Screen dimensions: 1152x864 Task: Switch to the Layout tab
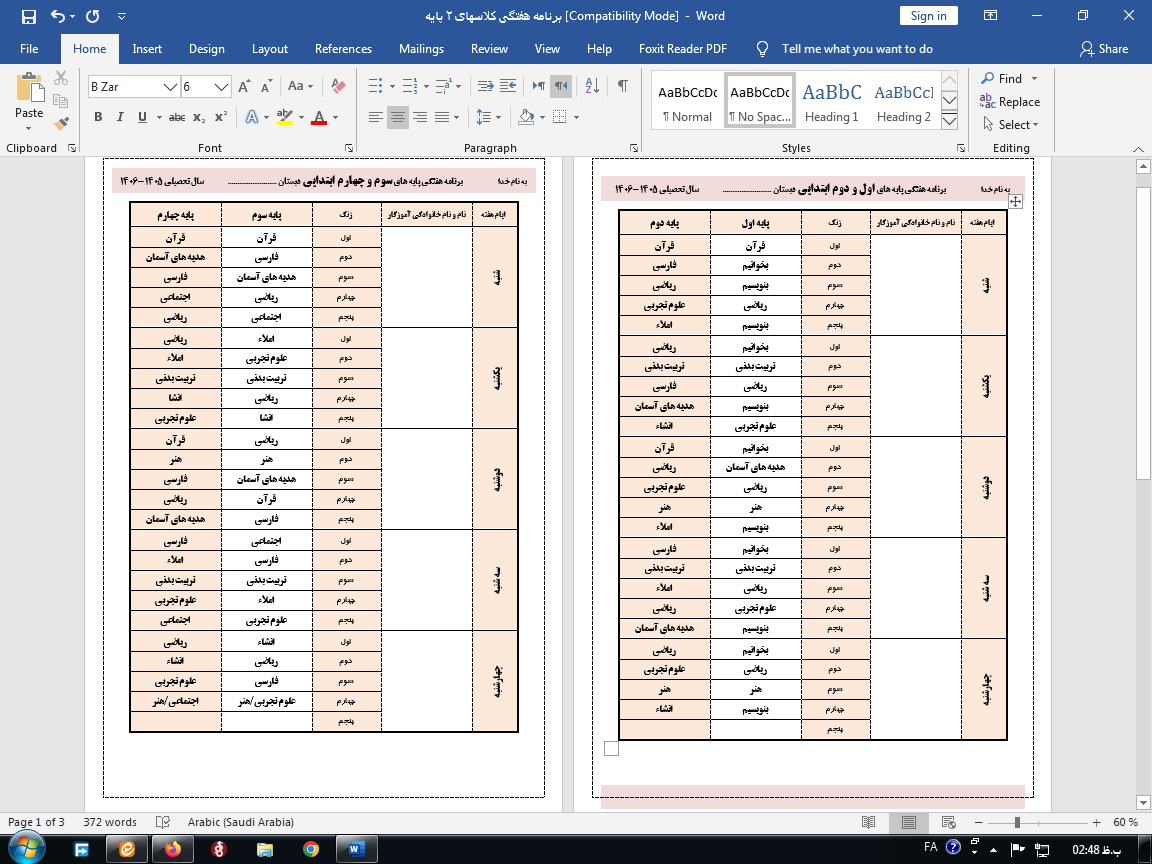[x=270, y=48]
